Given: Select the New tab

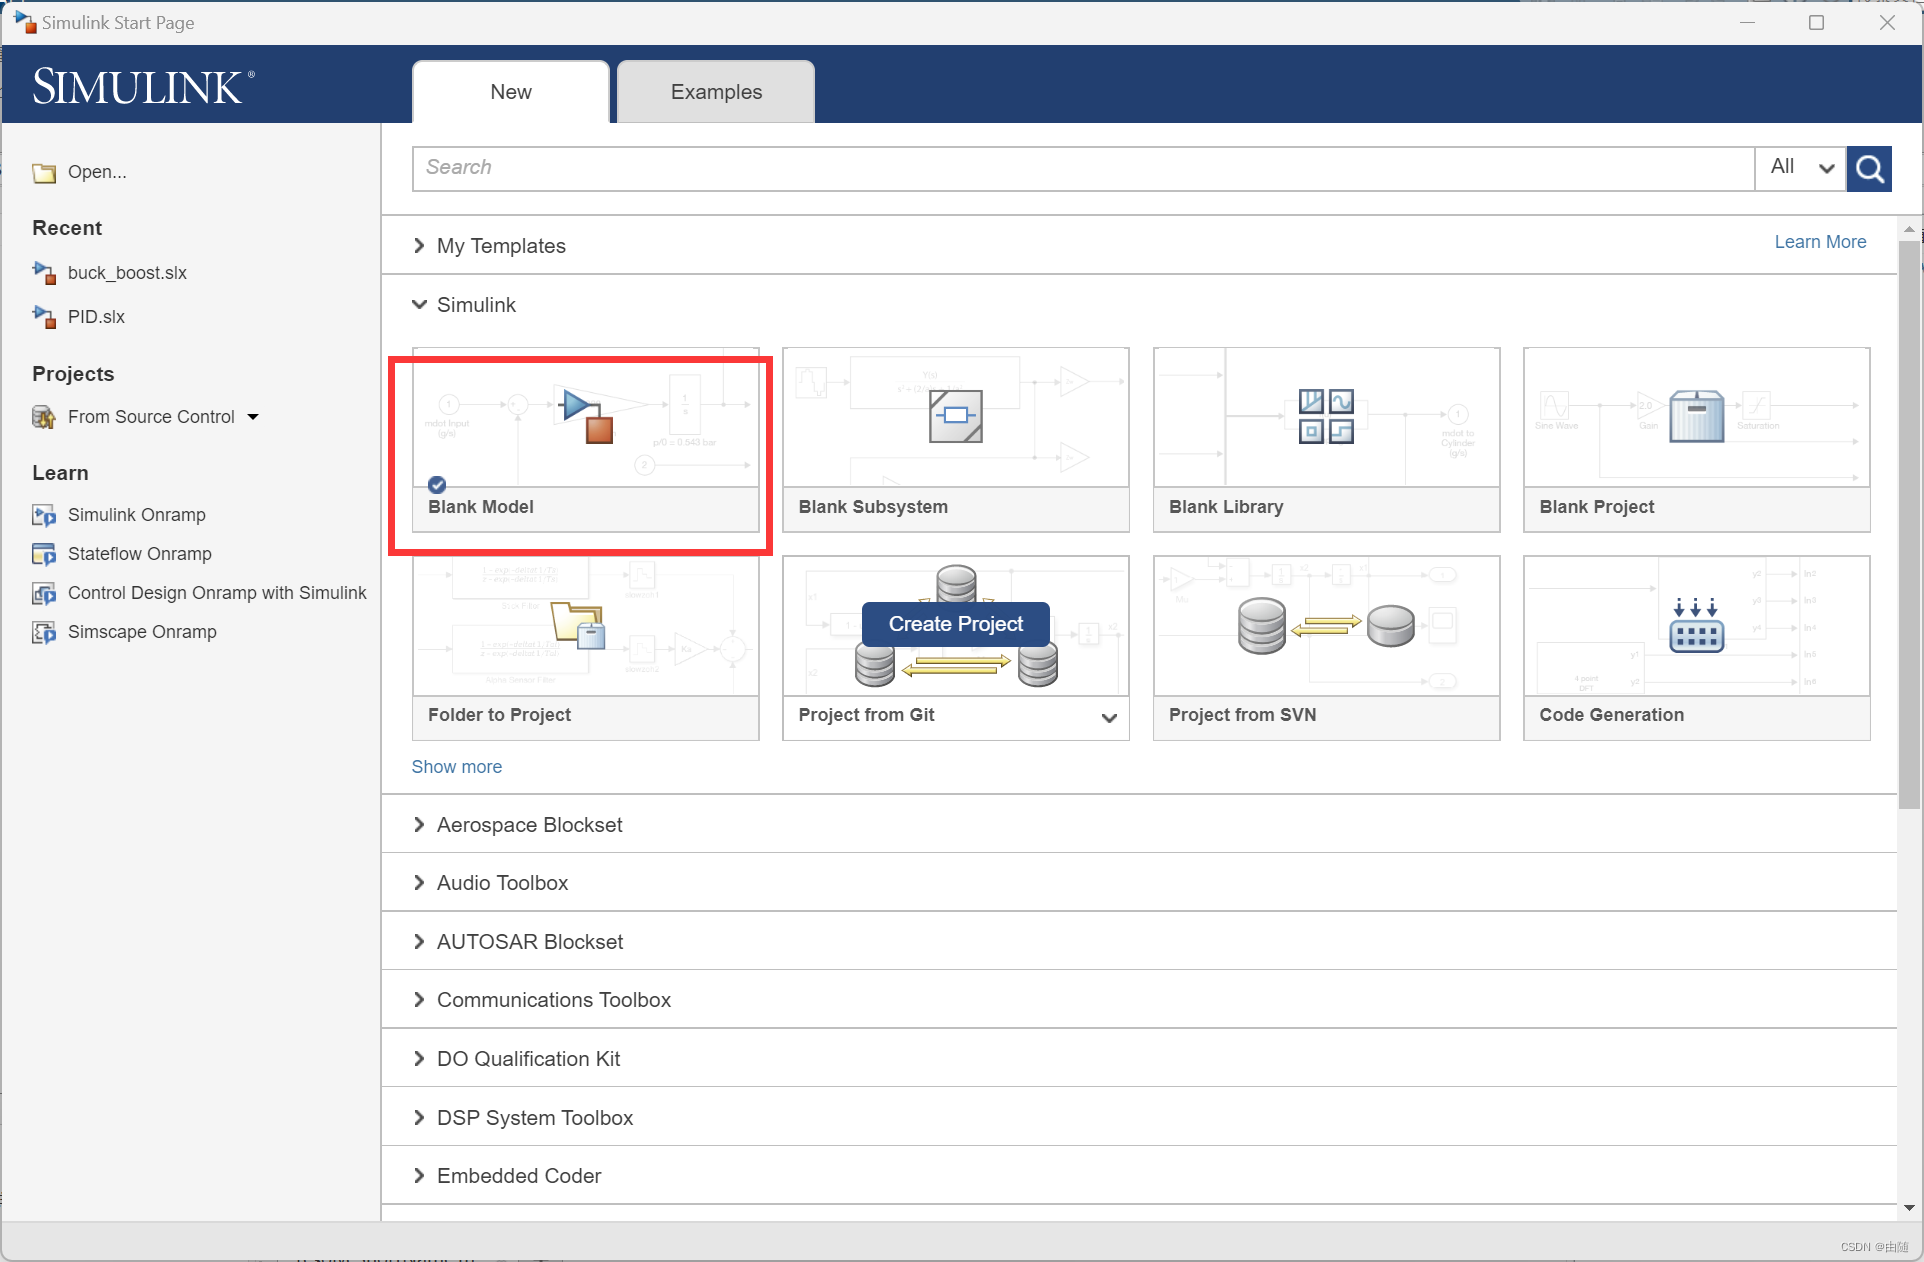Looking at the screenshot, I should point(511,92).
